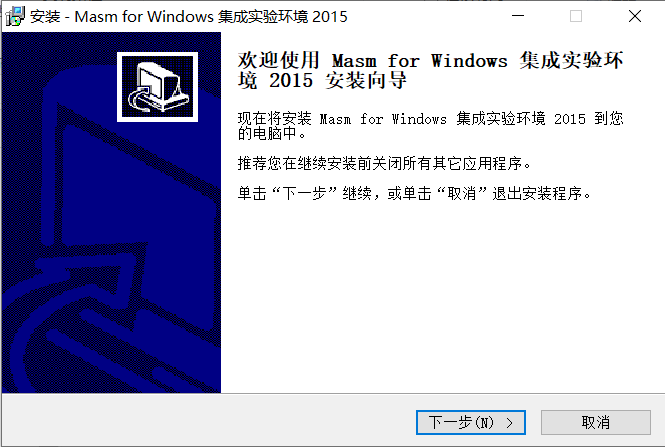Click the quoted “下一步” in the instruction line
Image resolution: width=665 pixels, height=447 pixels.
tap(304, 194)
